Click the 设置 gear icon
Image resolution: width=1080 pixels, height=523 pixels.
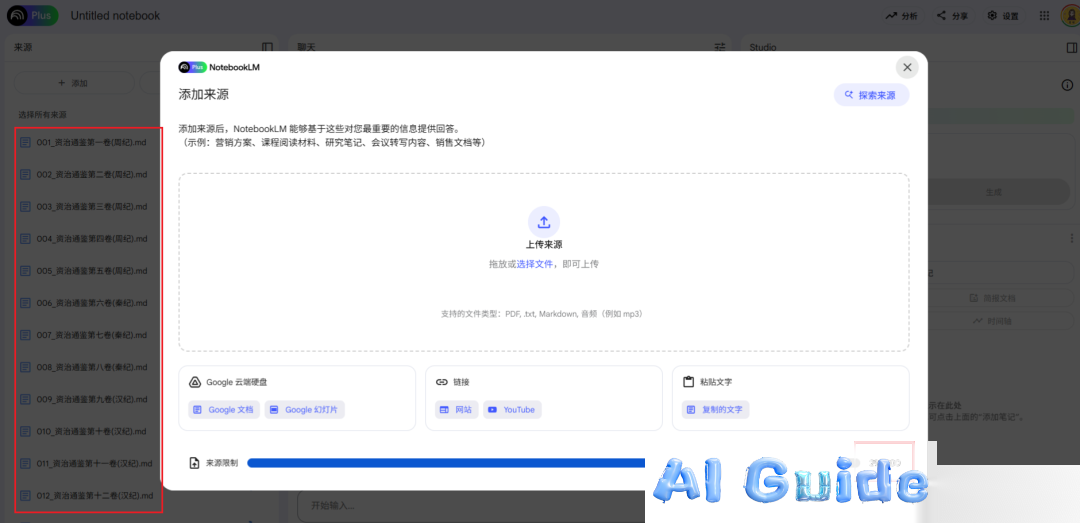click(x=992, y=15)
